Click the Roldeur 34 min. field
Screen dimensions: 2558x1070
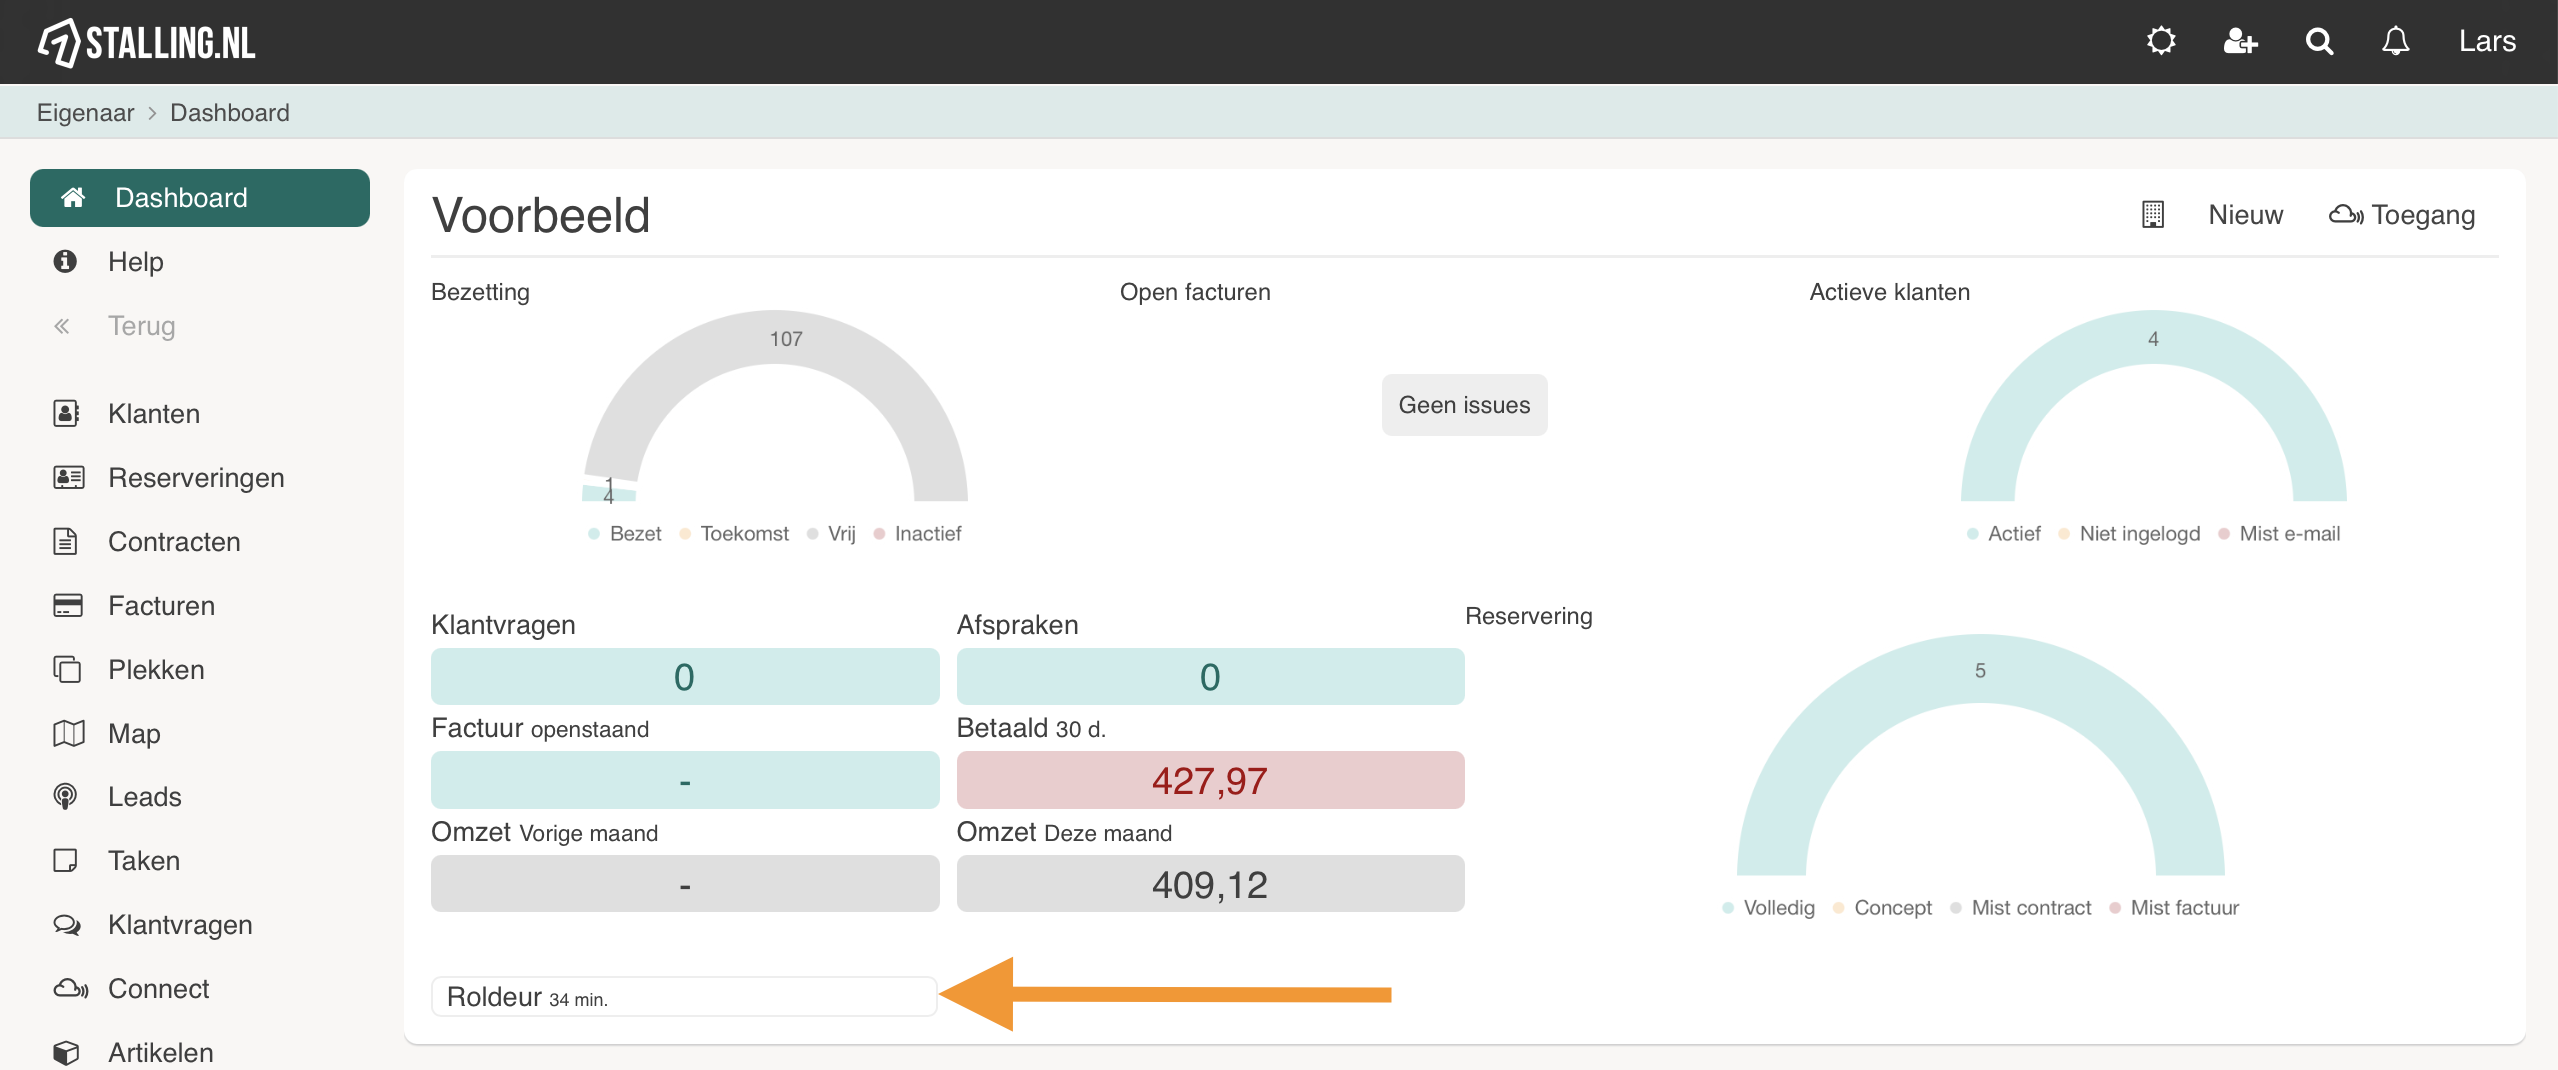coord(684,997)
